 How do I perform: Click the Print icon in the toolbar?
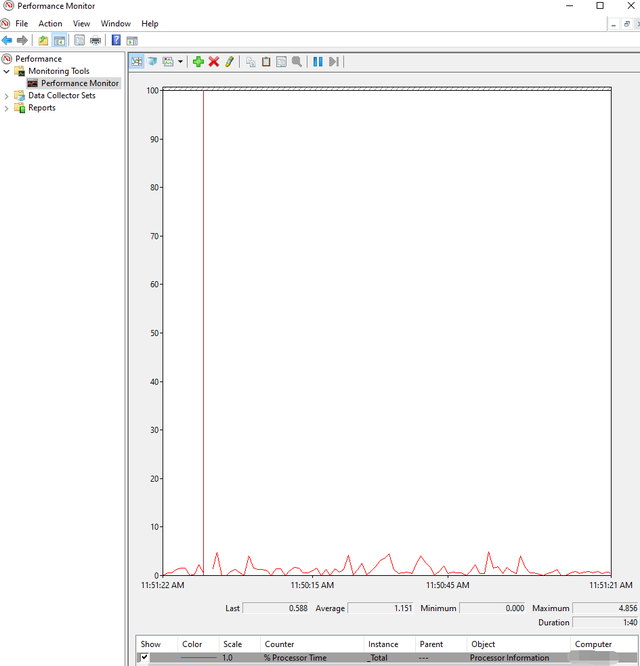[96, 40]
